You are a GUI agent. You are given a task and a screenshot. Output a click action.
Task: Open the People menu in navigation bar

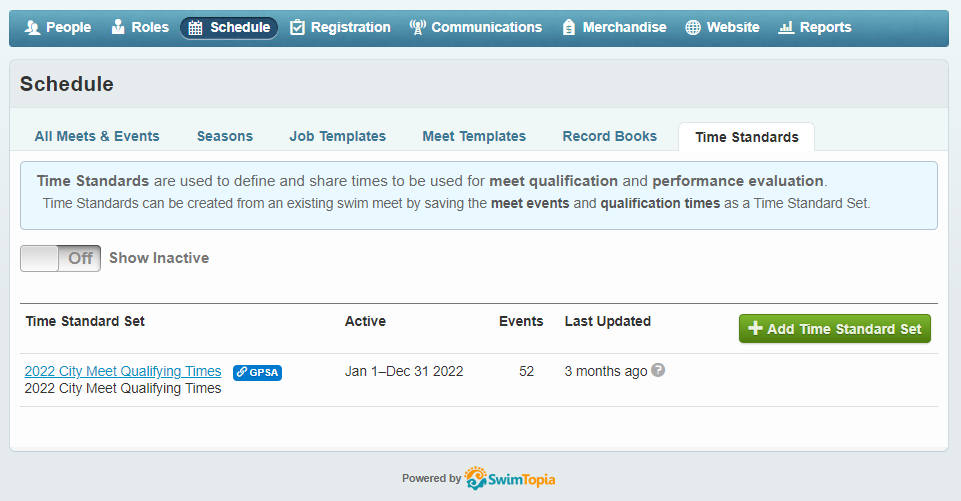click(58, 27)
